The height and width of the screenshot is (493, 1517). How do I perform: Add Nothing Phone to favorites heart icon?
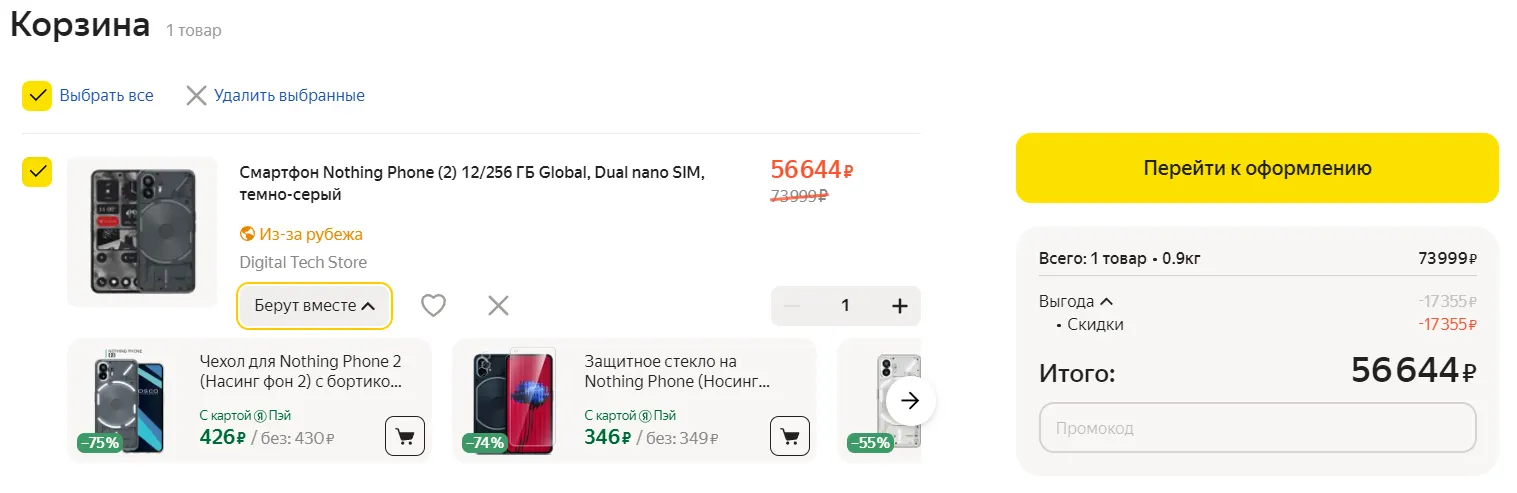pos(433,305)
